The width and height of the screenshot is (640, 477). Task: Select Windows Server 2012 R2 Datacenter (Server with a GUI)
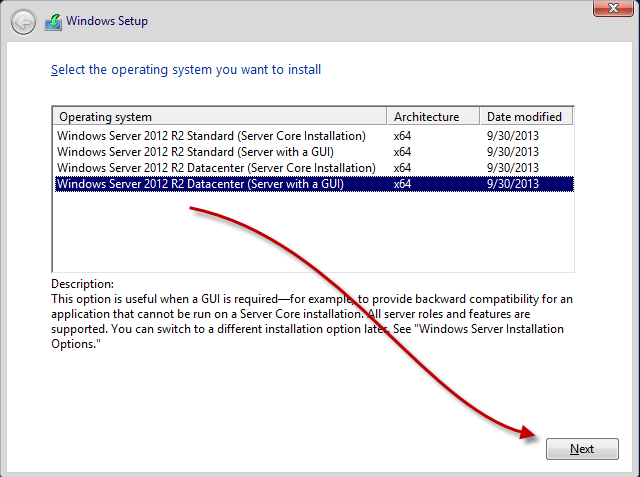tap(314, 184)
